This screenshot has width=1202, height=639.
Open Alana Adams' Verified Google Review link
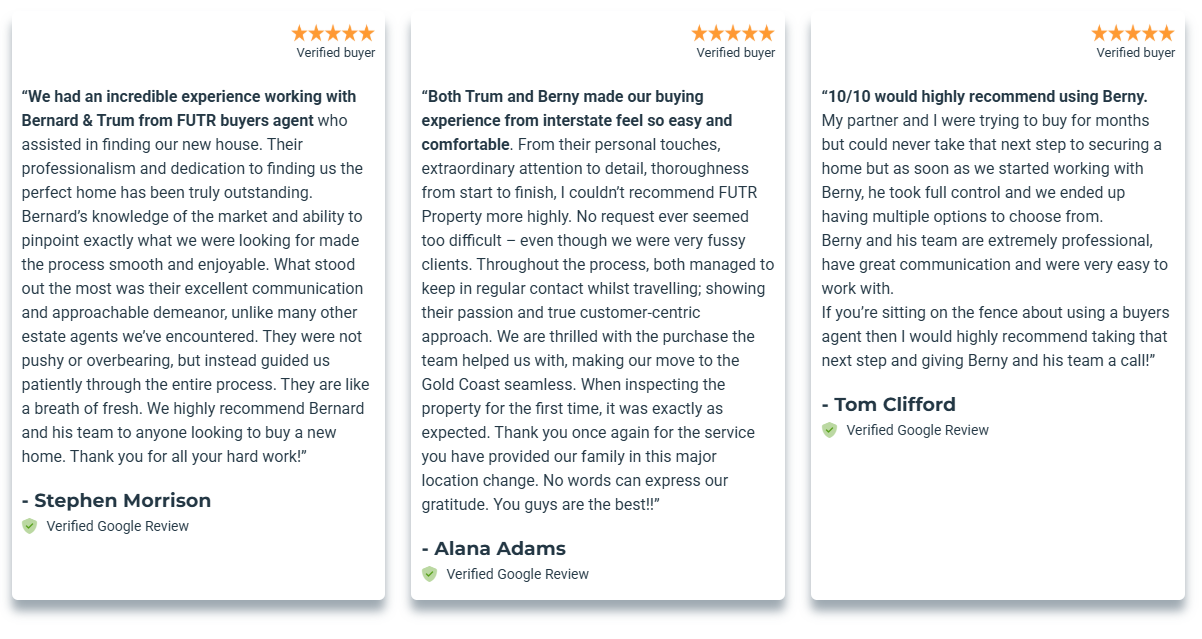[517, 574]
